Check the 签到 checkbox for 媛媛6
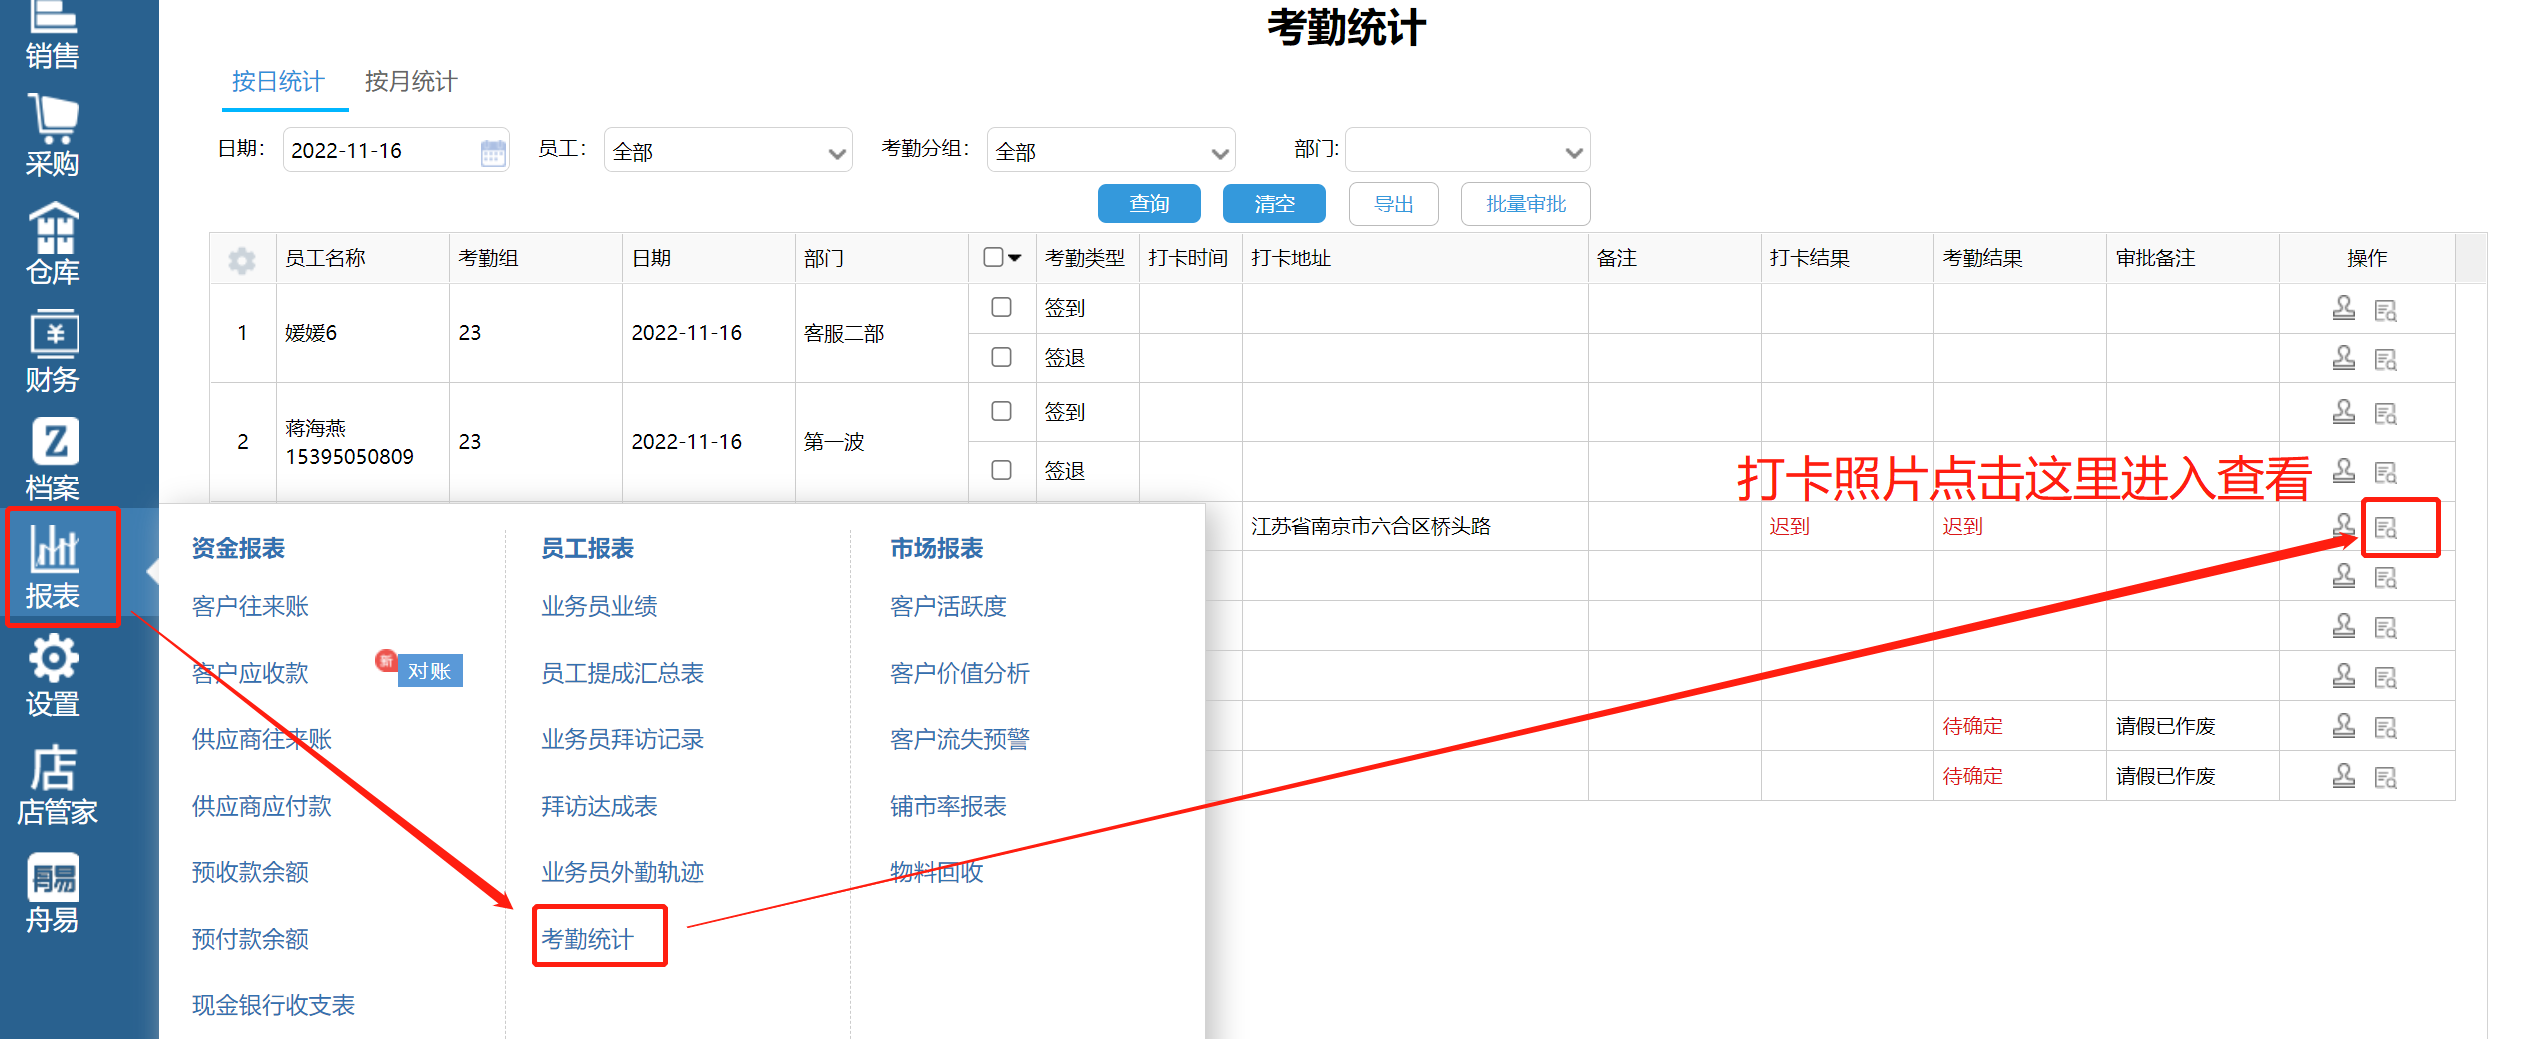 [x=1002, y=307]
